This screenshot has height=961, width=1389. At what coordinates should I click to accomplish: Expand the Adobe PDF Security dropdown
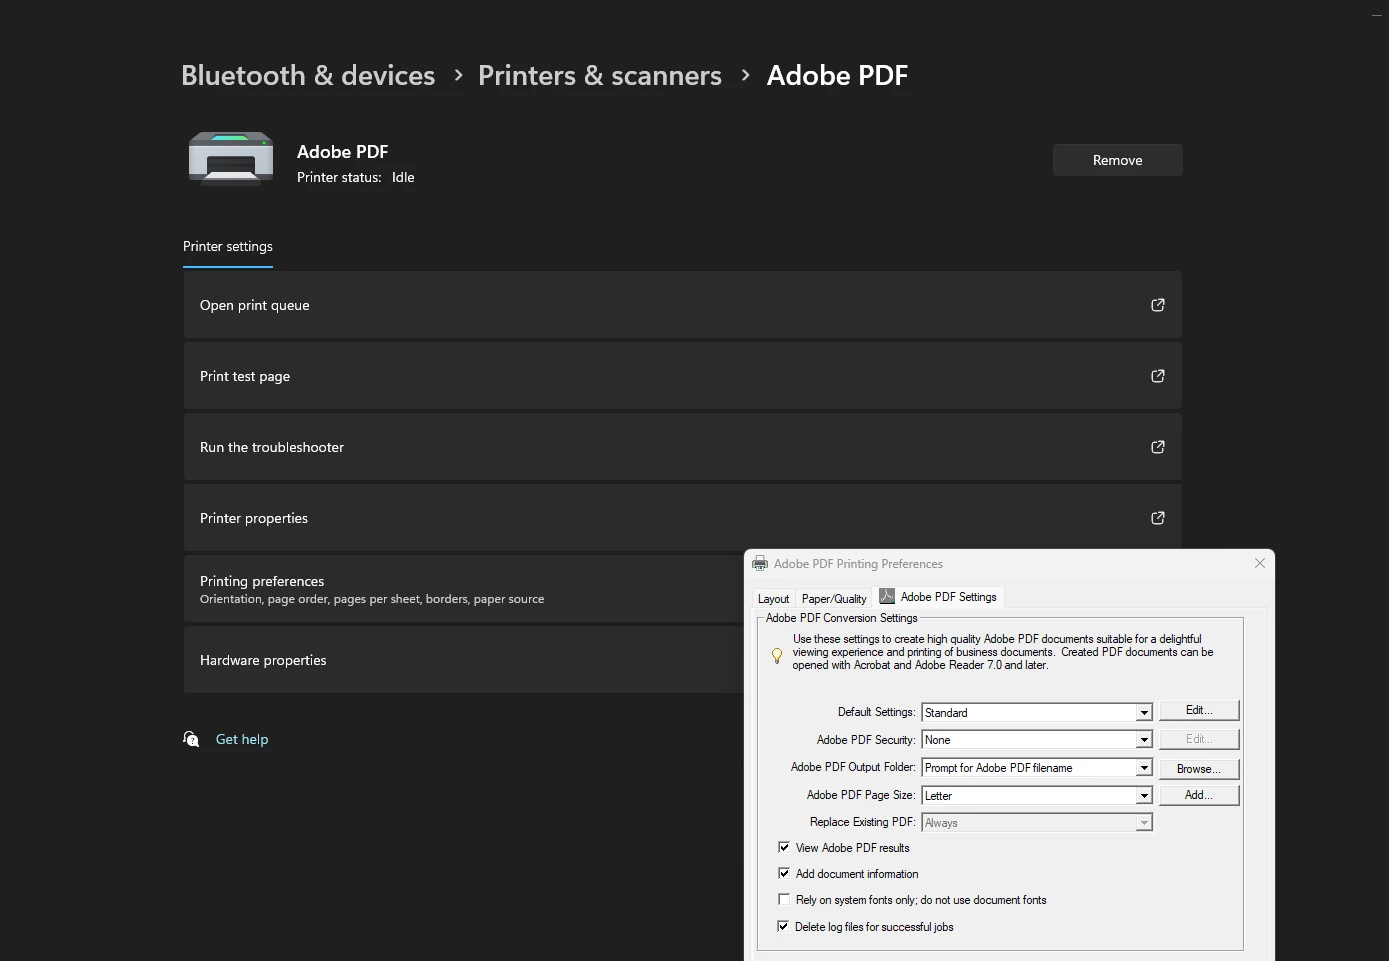[x=1143, y=740]
